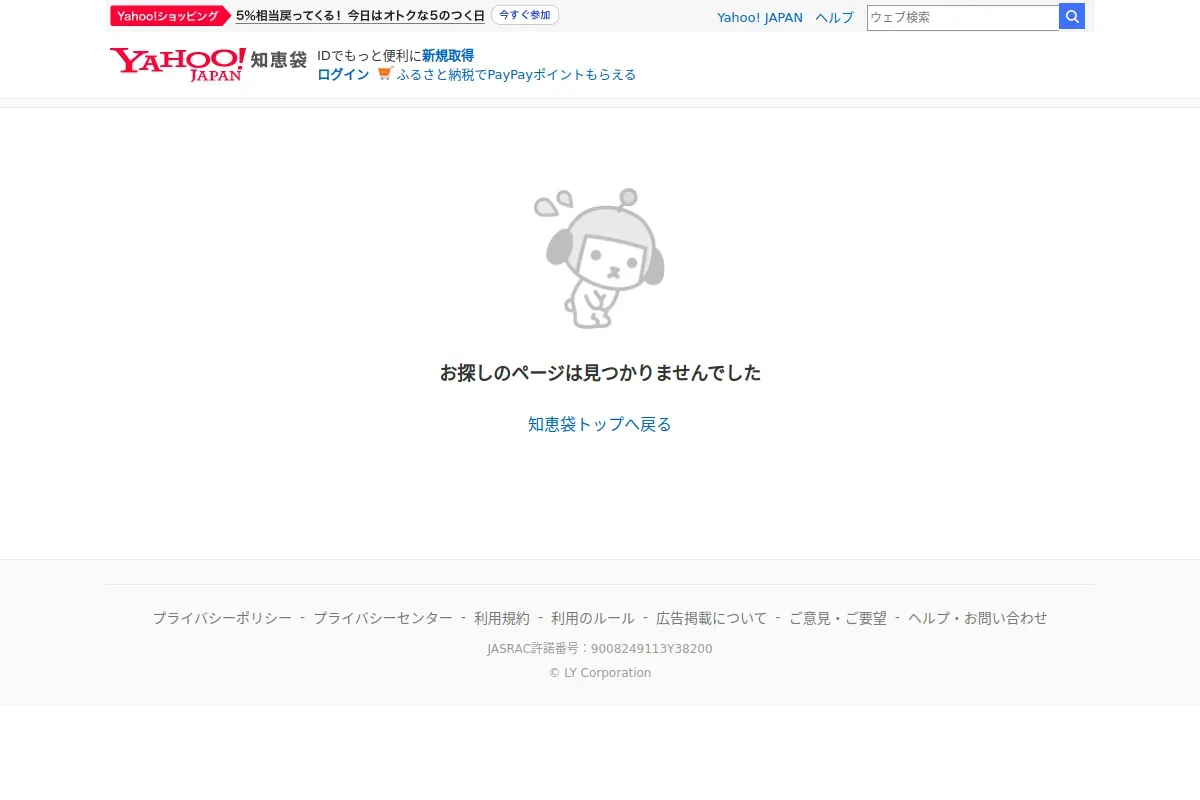The height and width of the screenshot is (800, 1200).
Task: Open the 利用規約 footer link
Action: click(502, 618)
